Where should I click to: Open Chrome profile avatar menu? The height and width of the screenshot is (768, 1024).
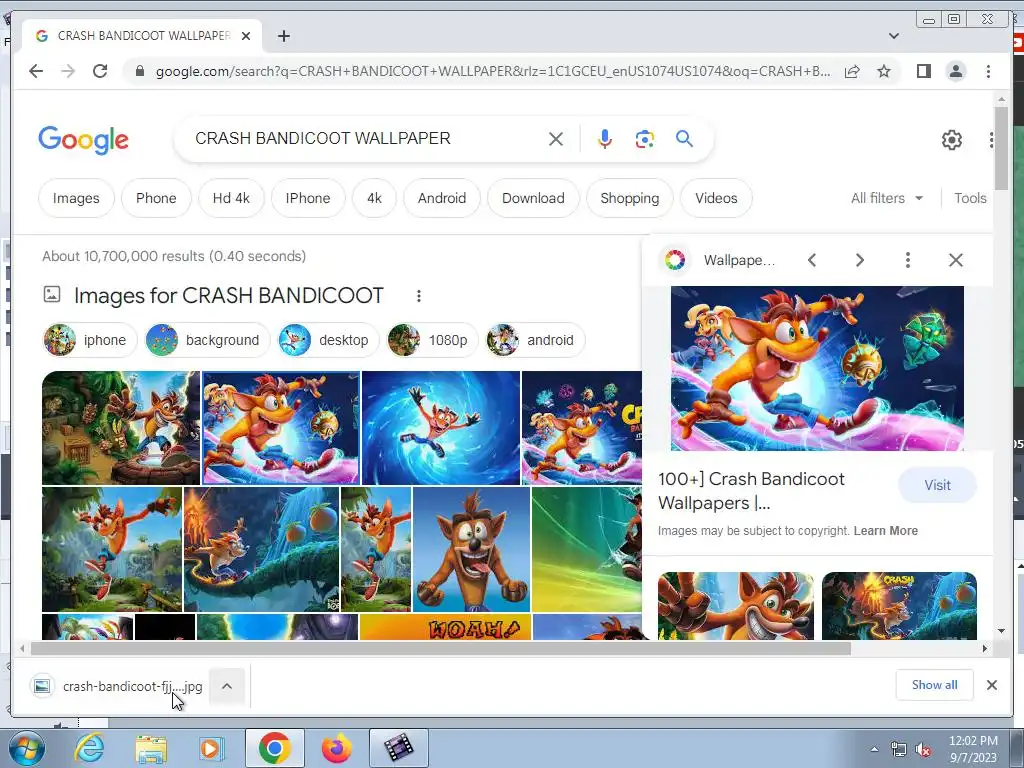(x=955, y=71)
